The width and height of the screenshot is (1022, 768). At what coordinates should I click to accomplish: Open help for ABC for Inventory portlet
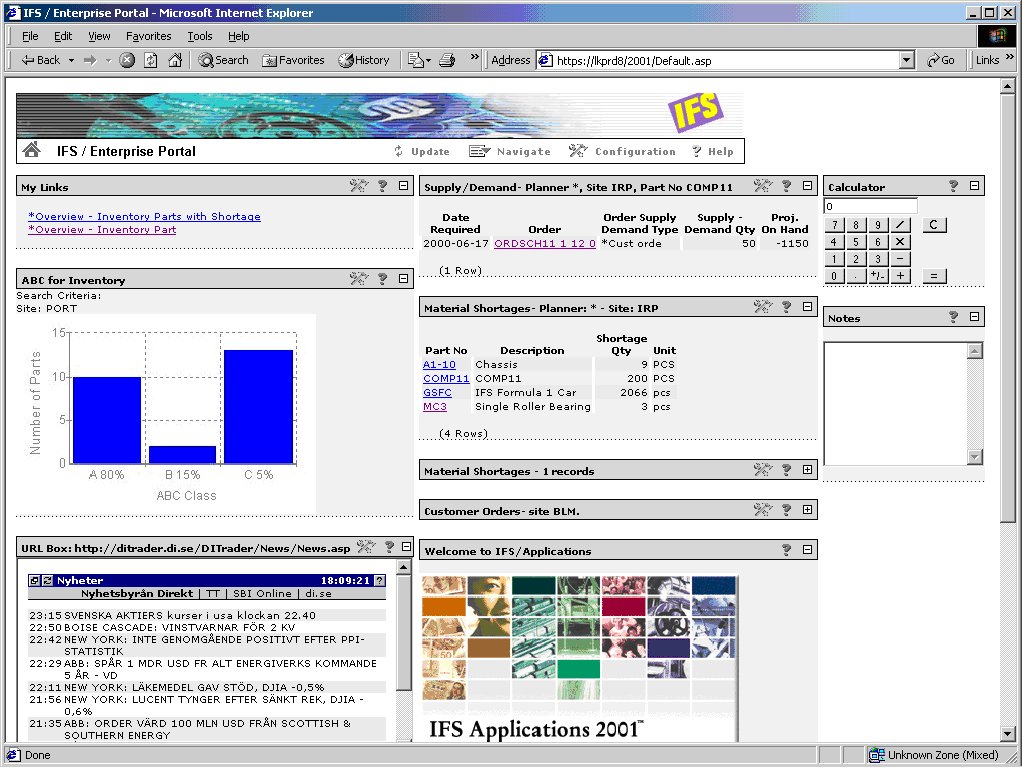click(383, 279)
